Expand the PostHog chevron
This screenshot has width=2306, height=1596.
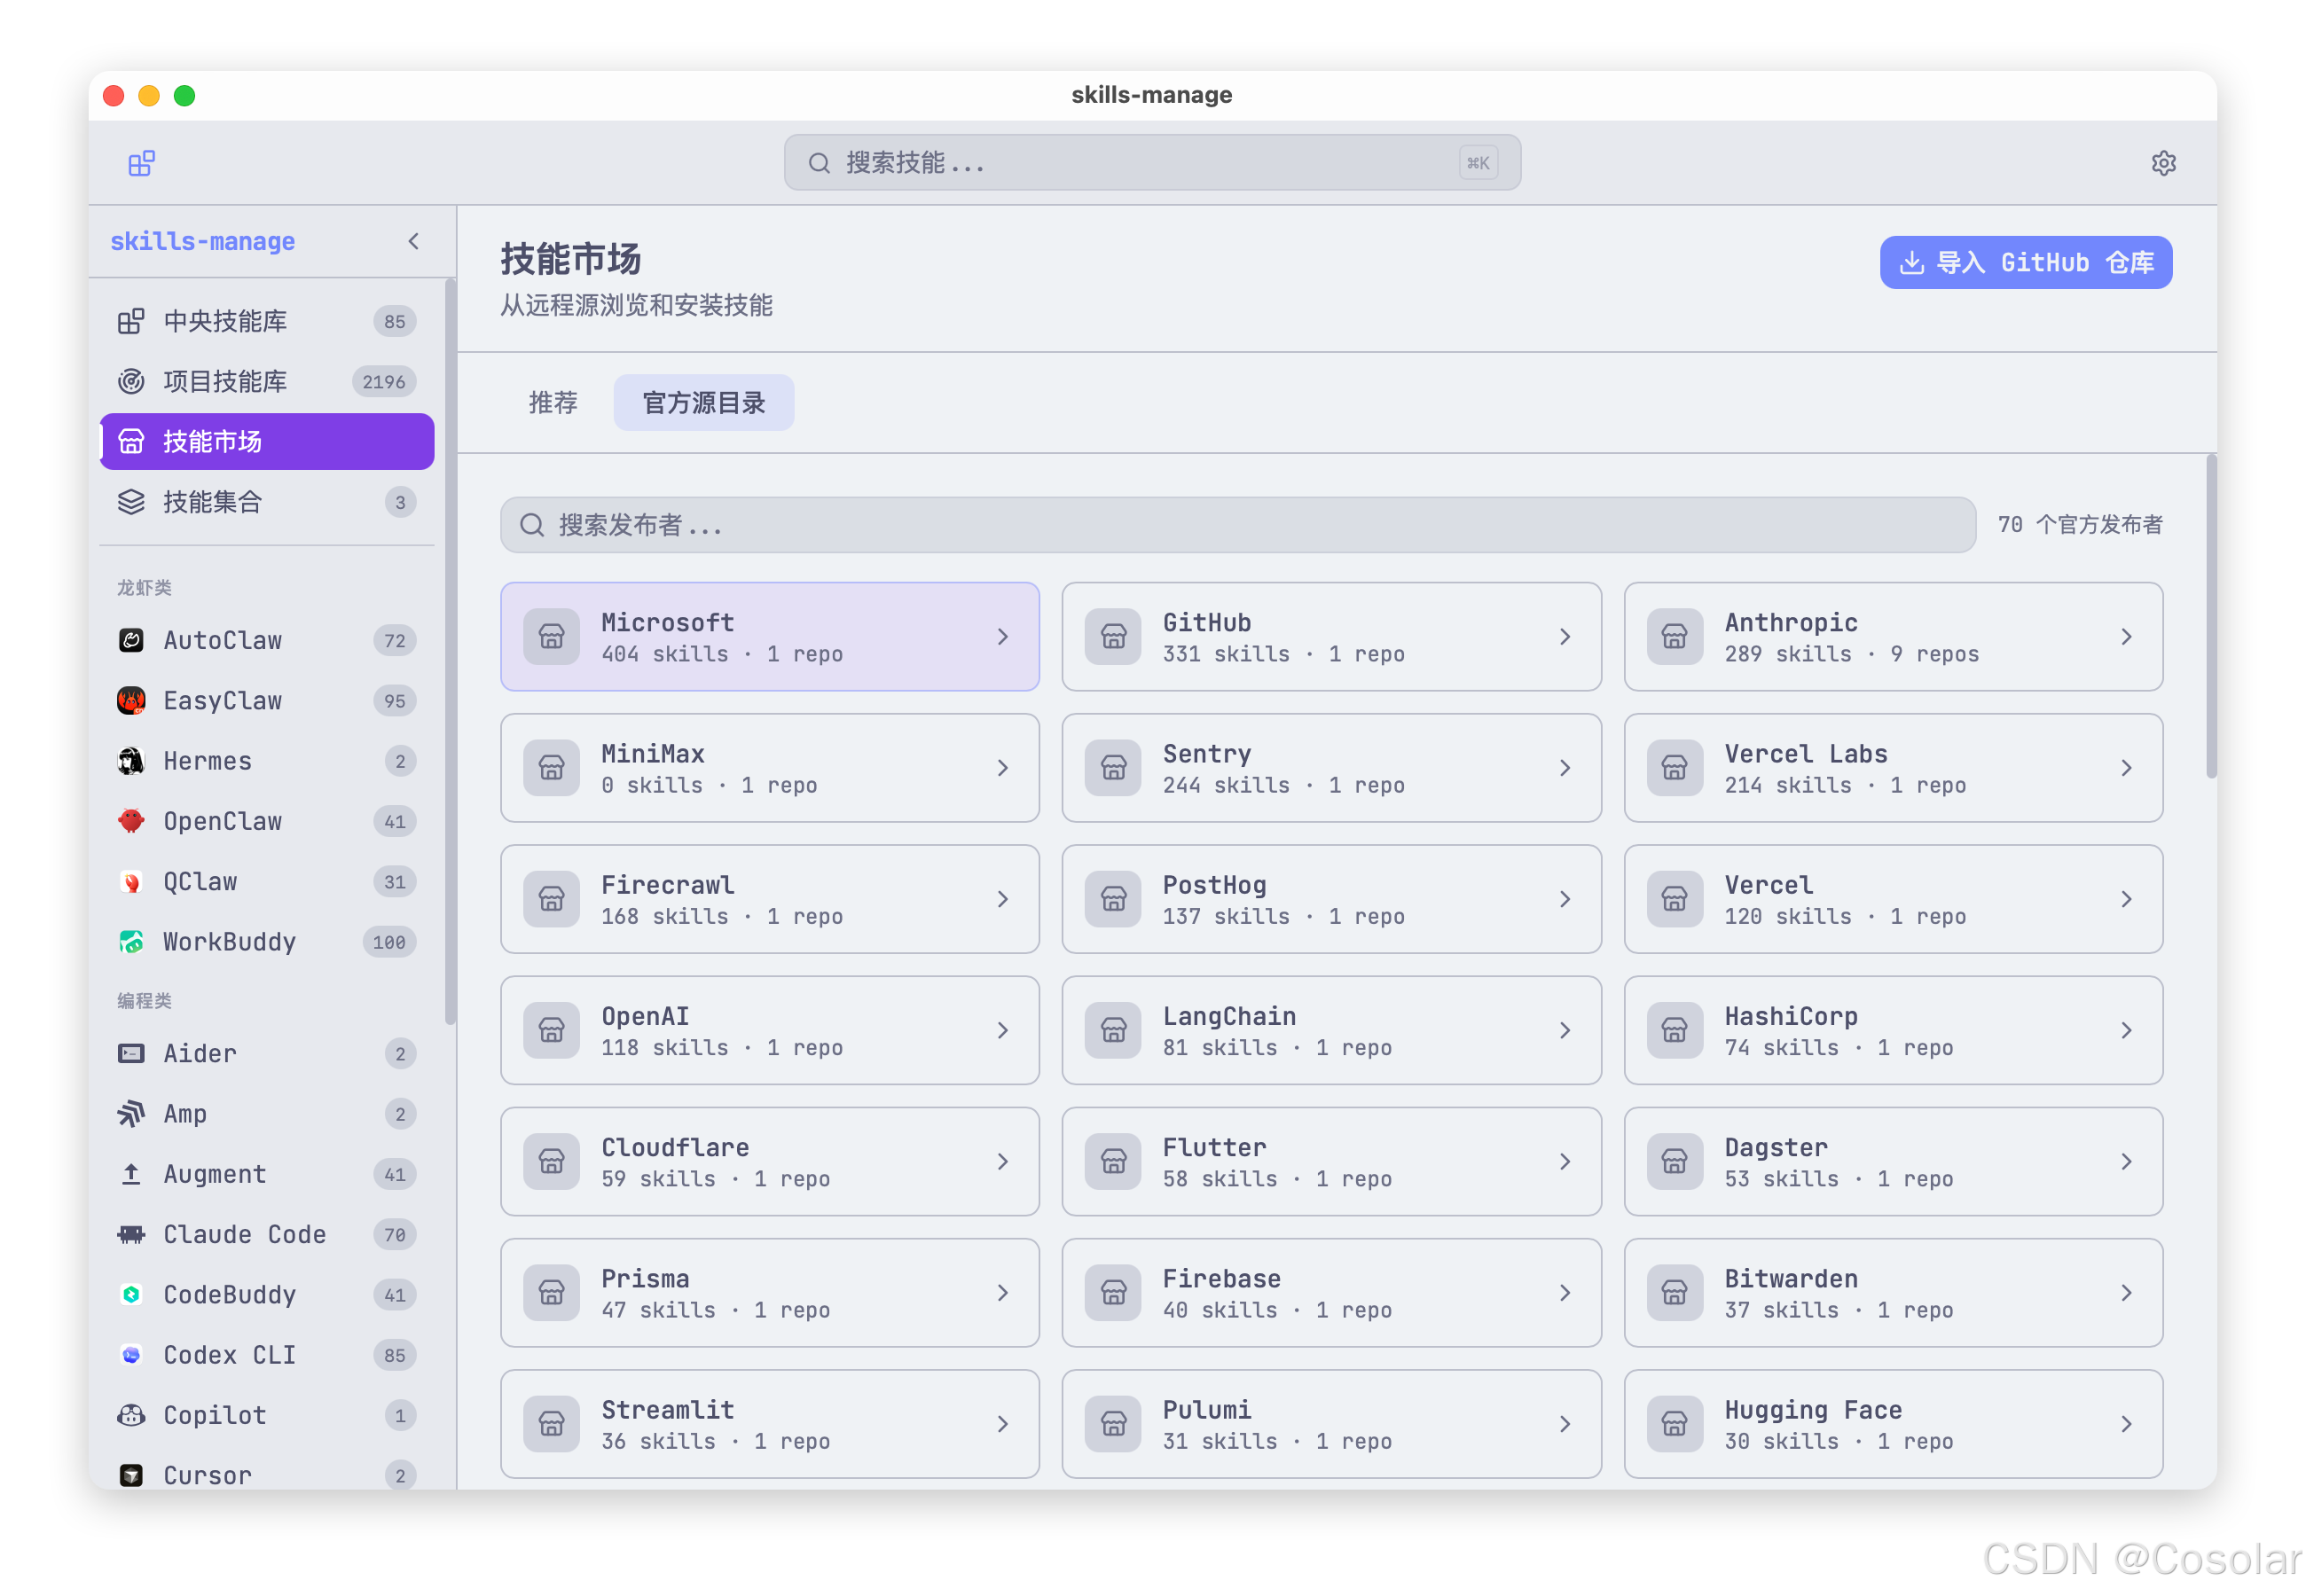1565,899
